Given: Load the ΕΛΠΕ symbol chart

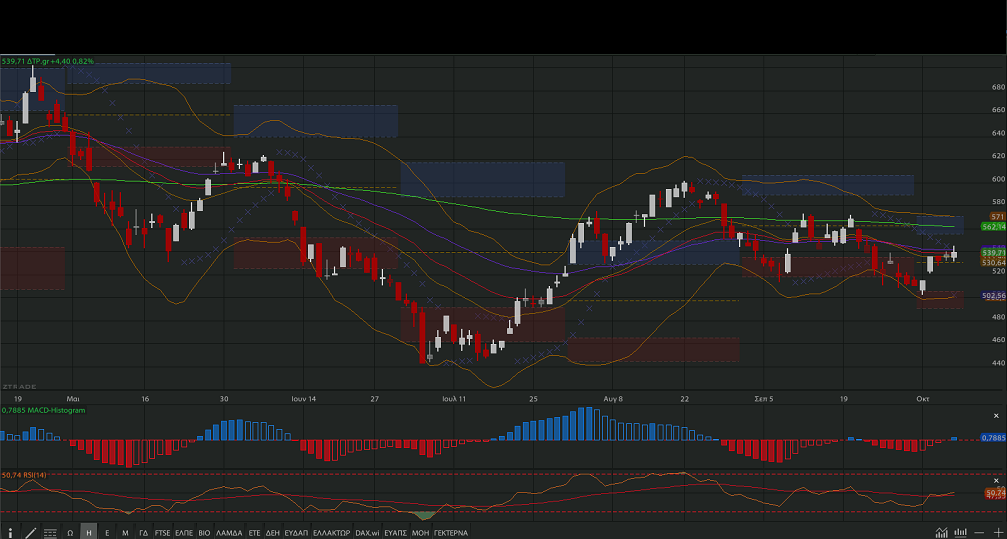Looking at the screenshot, I should click(184, 533).
